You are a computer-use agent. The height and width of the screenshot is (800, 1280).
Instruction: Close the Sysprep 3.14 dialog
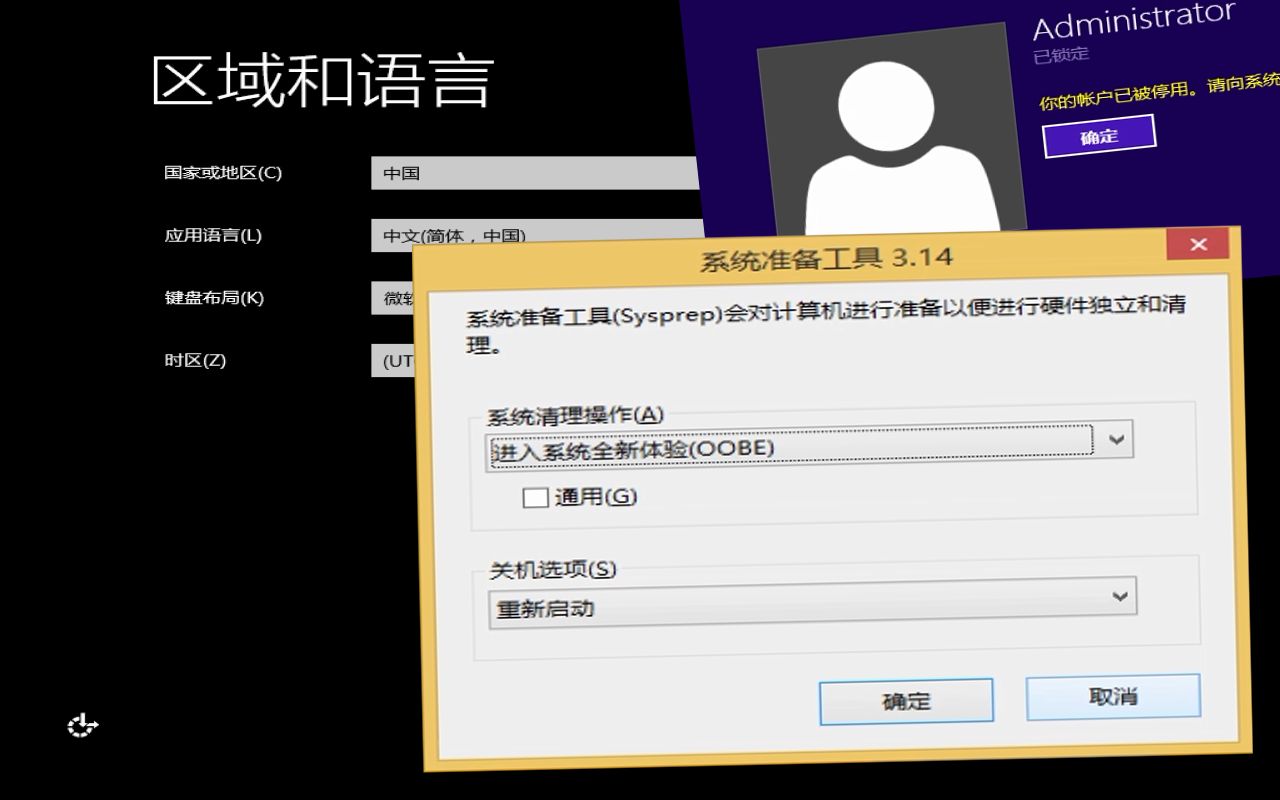[1198, 244]
